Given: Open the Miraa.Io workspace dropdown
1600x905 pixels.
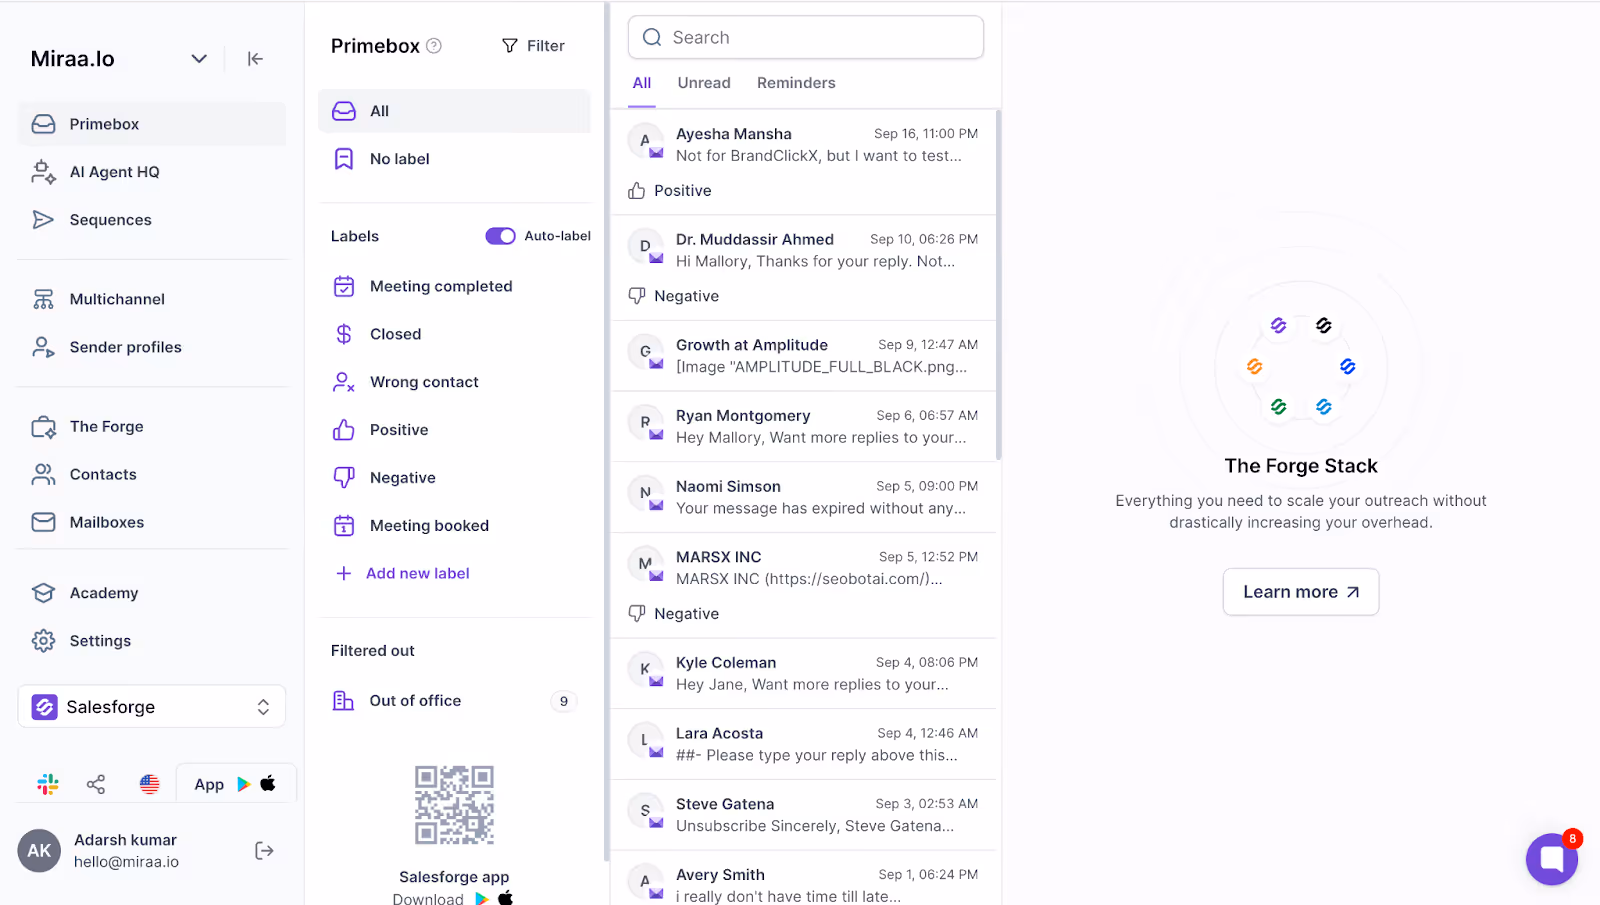Looking at the screenshot, I should click(x=199, y=59).
